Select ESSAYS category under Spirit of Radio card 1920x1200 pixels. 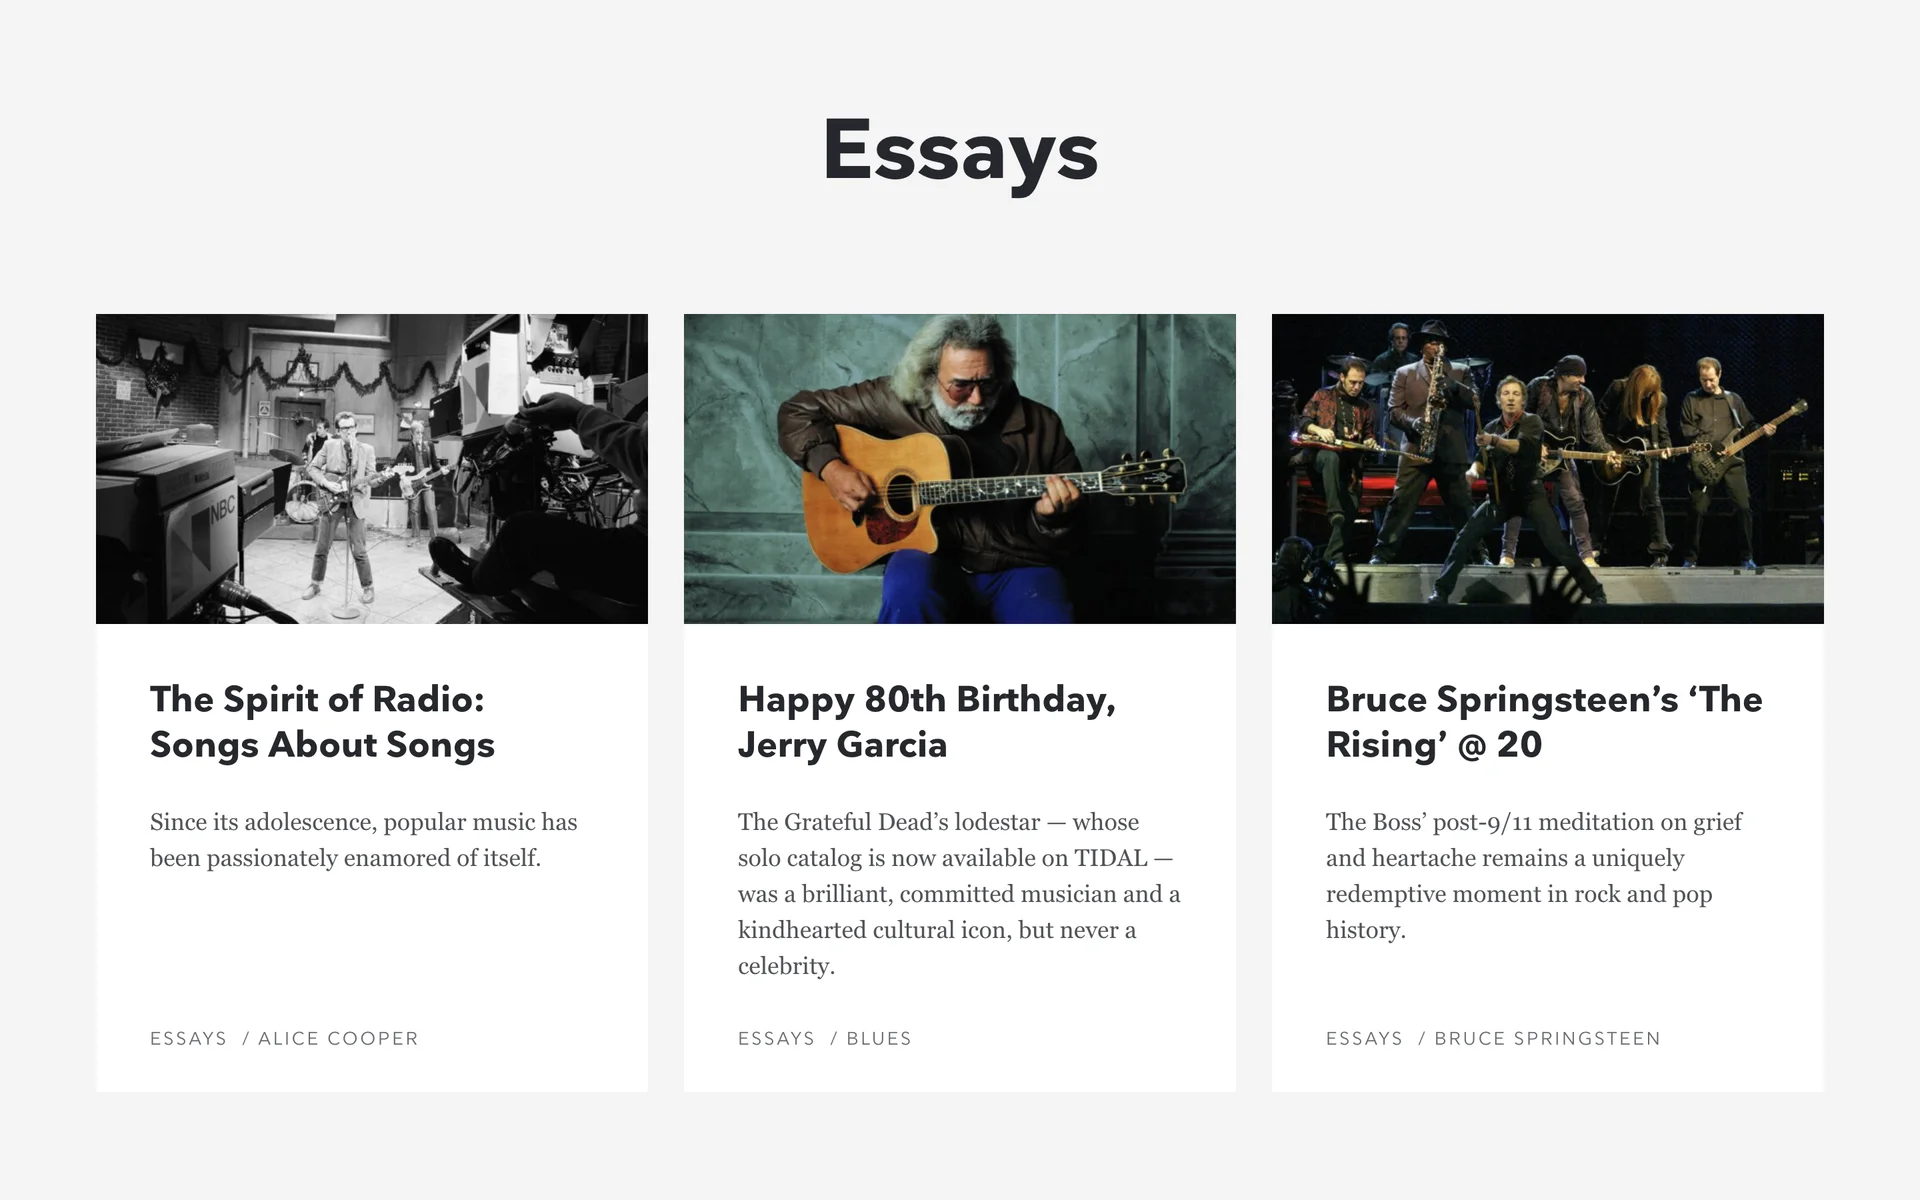pos(188,1038)
